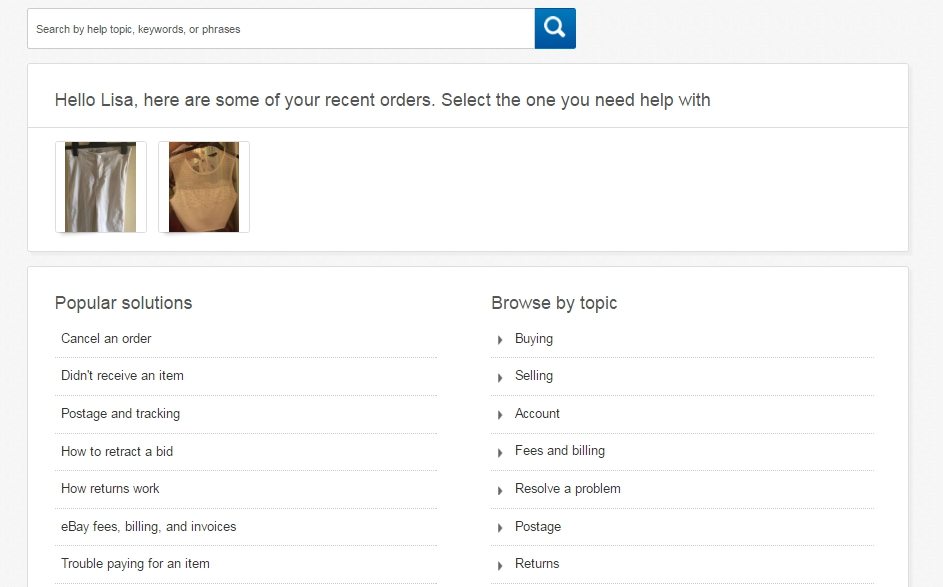Screen dimensions: 943x587
Task: Expand the Selling topic arrow
Action: click(x=500, y=378)
